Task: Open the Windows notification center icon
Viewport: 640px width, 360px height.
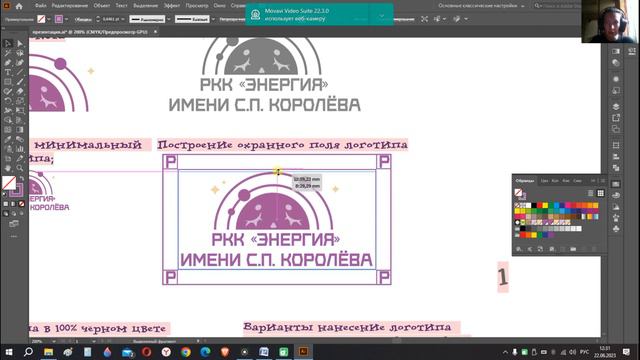Action: 627,351
